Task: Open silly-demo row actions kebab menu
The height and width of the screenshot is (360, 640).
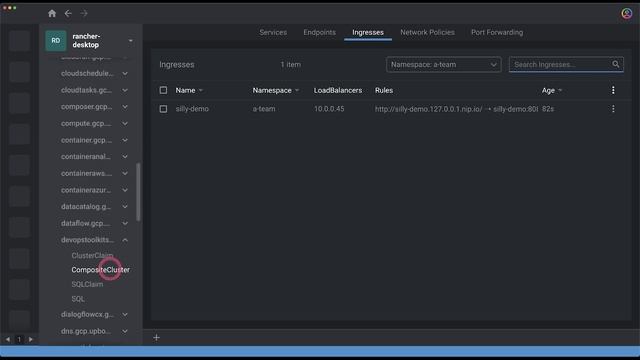Action: point(613,109)
